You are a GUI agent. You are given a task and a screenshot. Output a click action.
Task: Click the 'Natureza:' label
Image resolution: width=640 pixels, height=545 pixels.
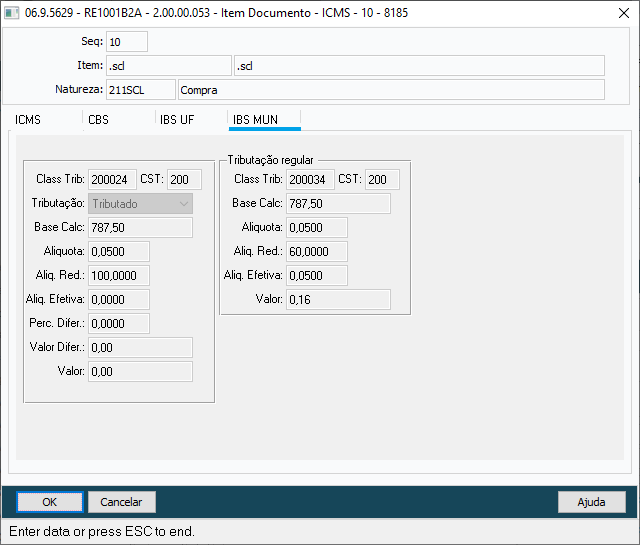click(x=79, y=89)
